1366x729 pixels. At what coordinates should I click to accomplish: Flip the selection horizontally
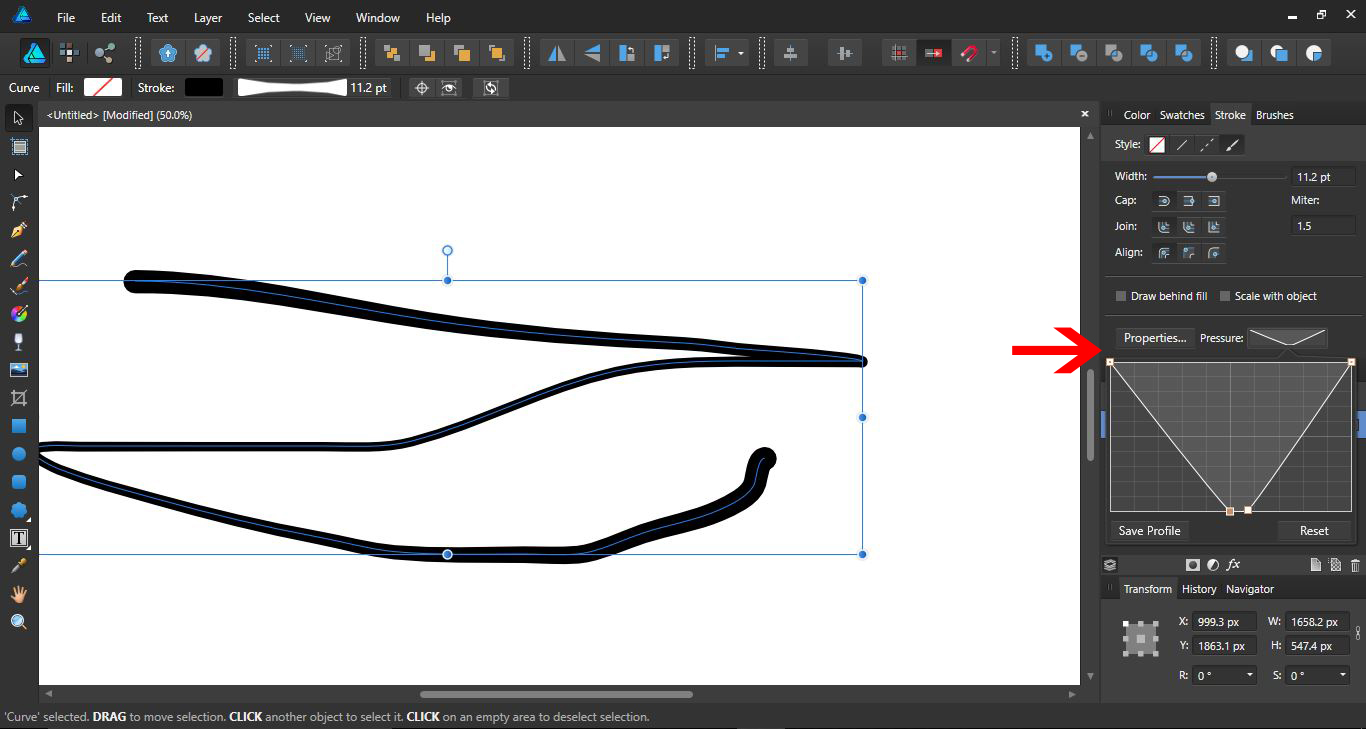click(x=557, y=52)
